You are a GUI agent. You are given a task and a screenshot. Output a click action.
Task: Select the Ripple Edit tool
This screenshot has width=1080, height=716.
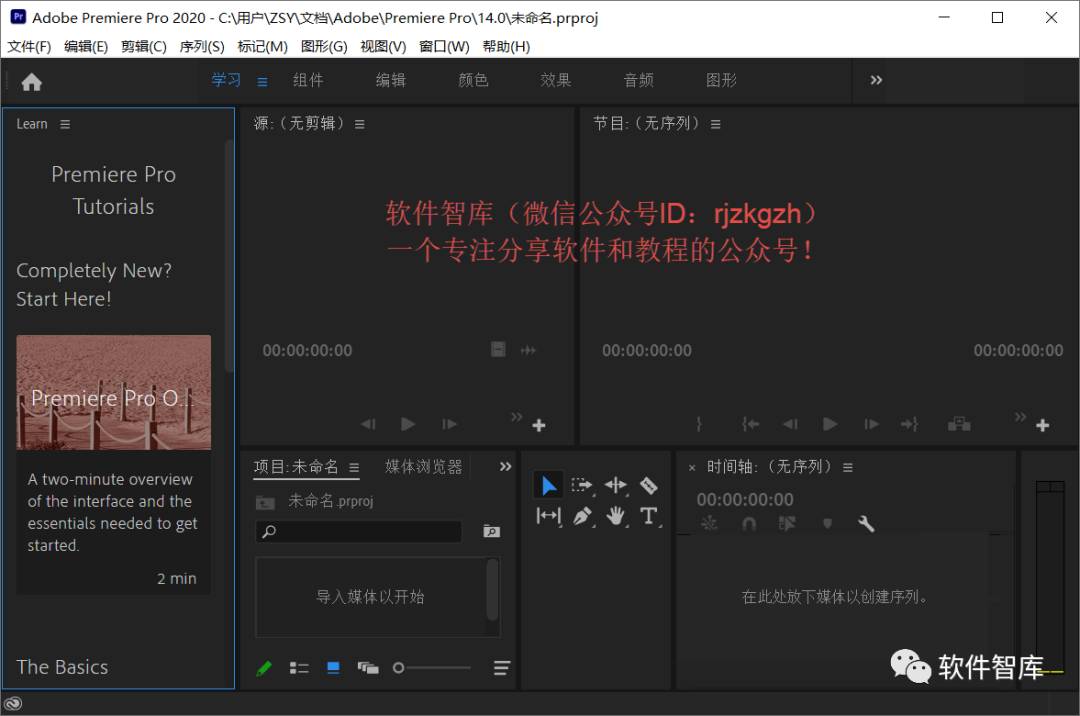click(x=616, y=485)
